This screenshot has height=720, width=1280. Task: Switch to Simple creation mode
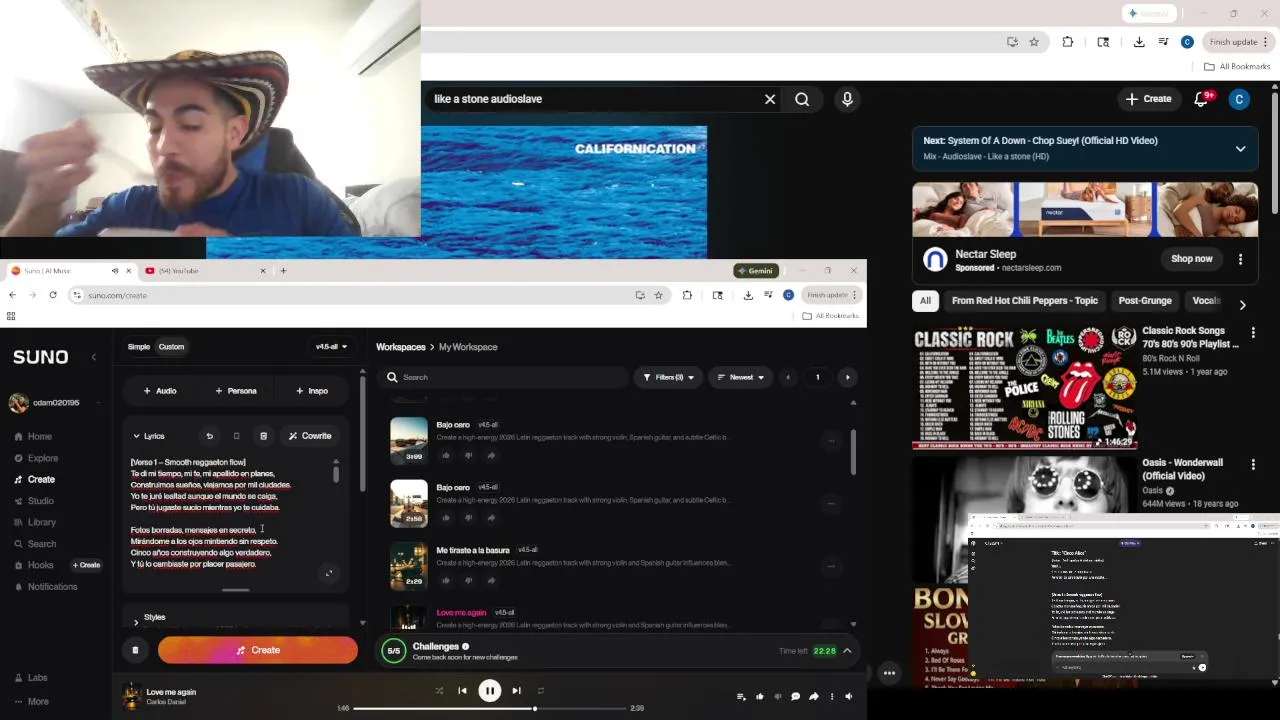point(139,347)
